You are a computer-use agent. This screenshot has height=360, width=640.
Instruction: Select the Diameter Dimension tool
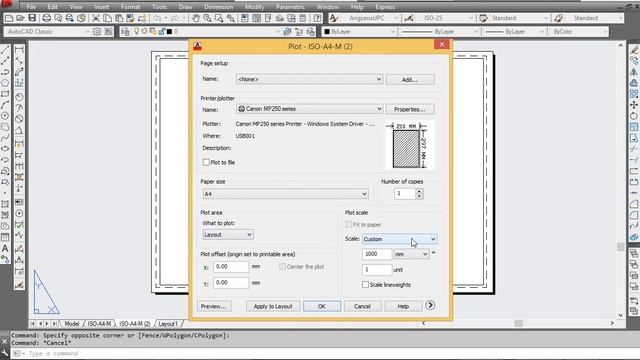[19, 119]
